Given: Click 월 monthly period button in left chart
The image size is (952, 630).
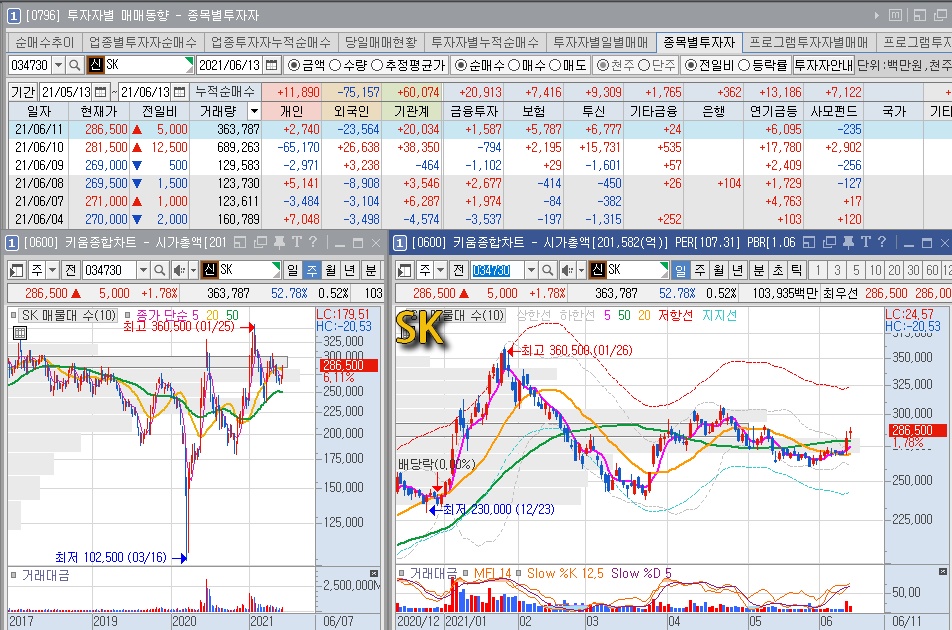Looking at the screenshot, I should [x=330, y=270].
